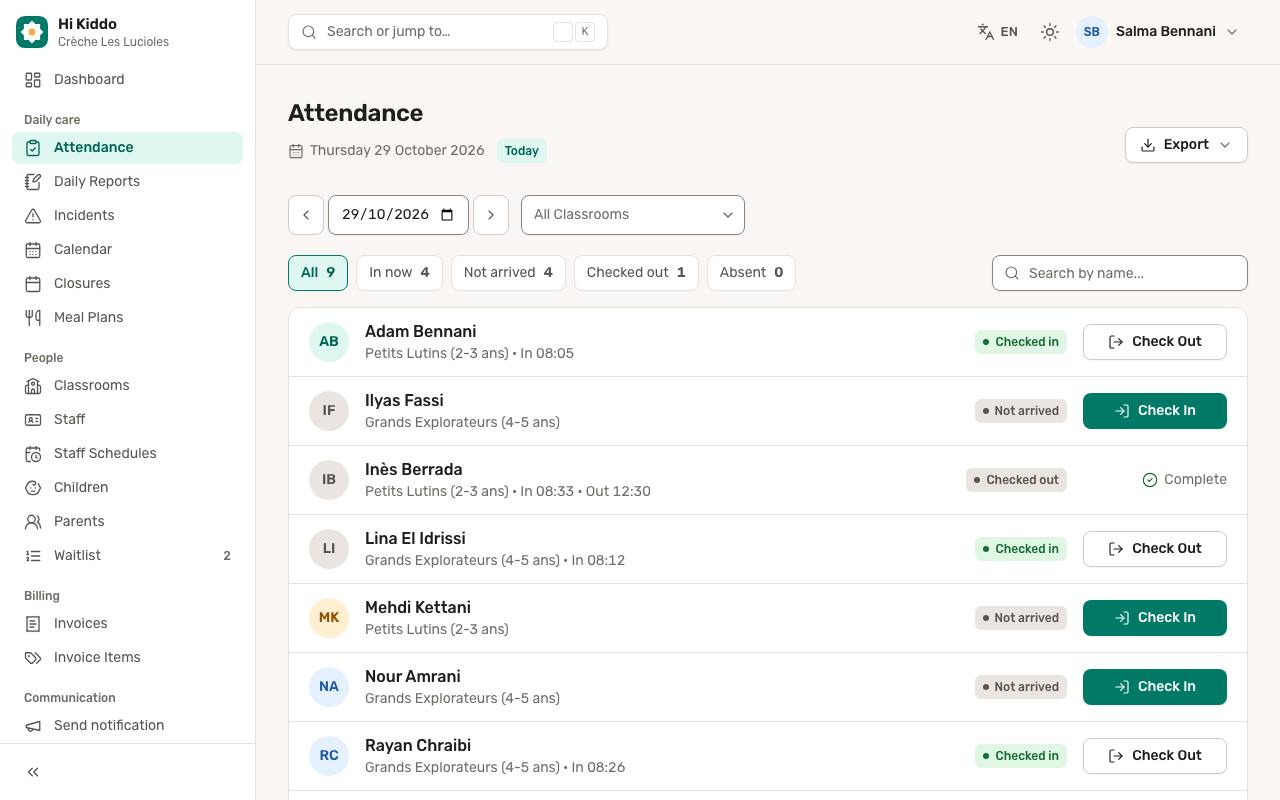
Task: Go to Incidents section
Action: pyautogui.click(x=127, y=215)
